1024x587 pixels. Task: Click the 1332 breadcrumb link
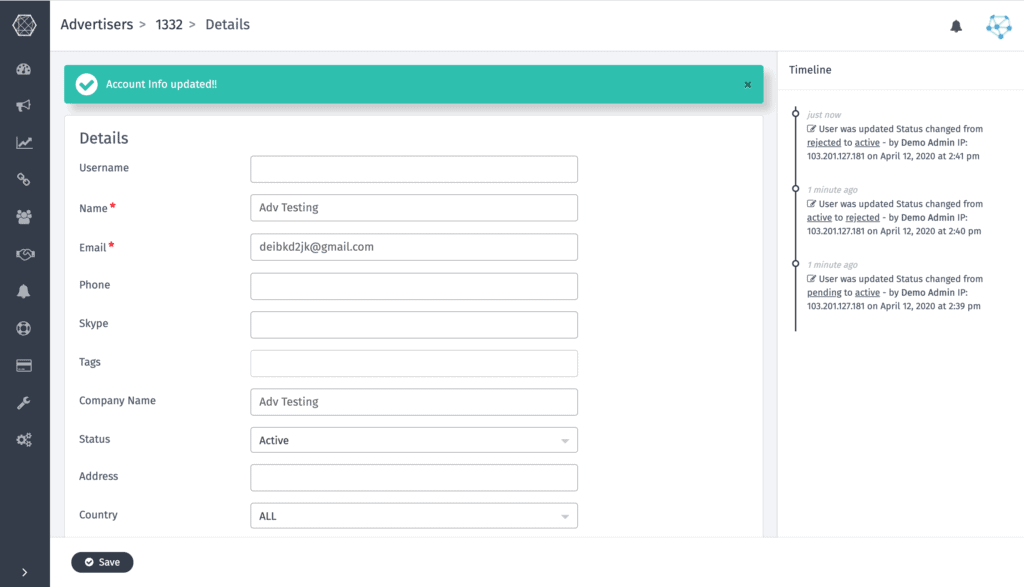(169, 24)
